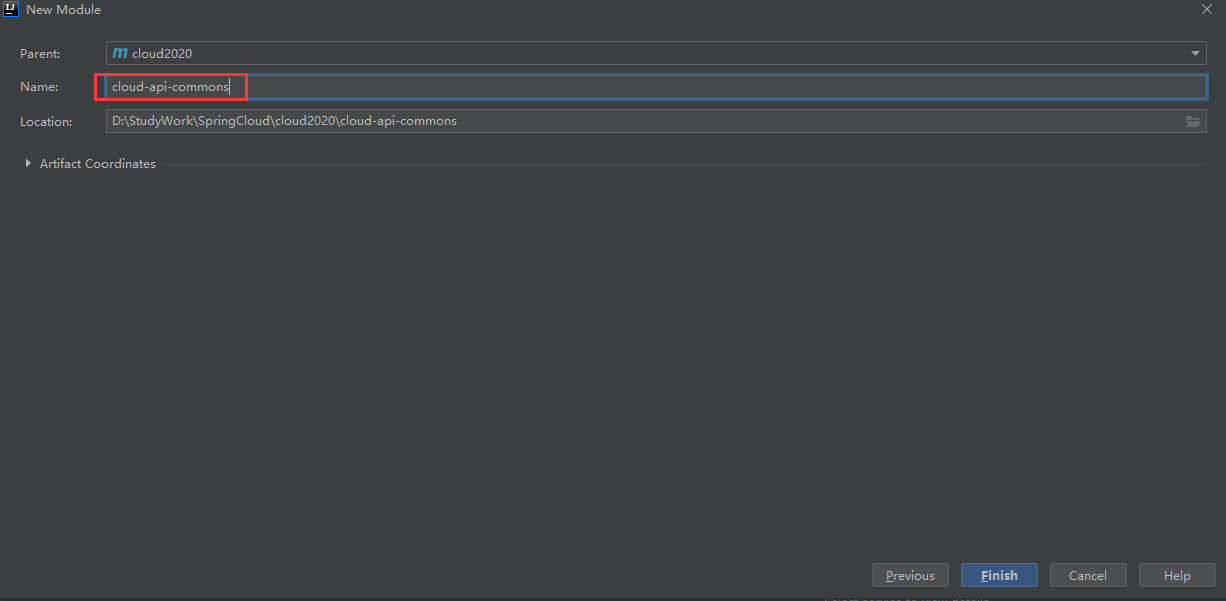Close the New Module window
The image size is (1226, 601).
point(1206,9)
